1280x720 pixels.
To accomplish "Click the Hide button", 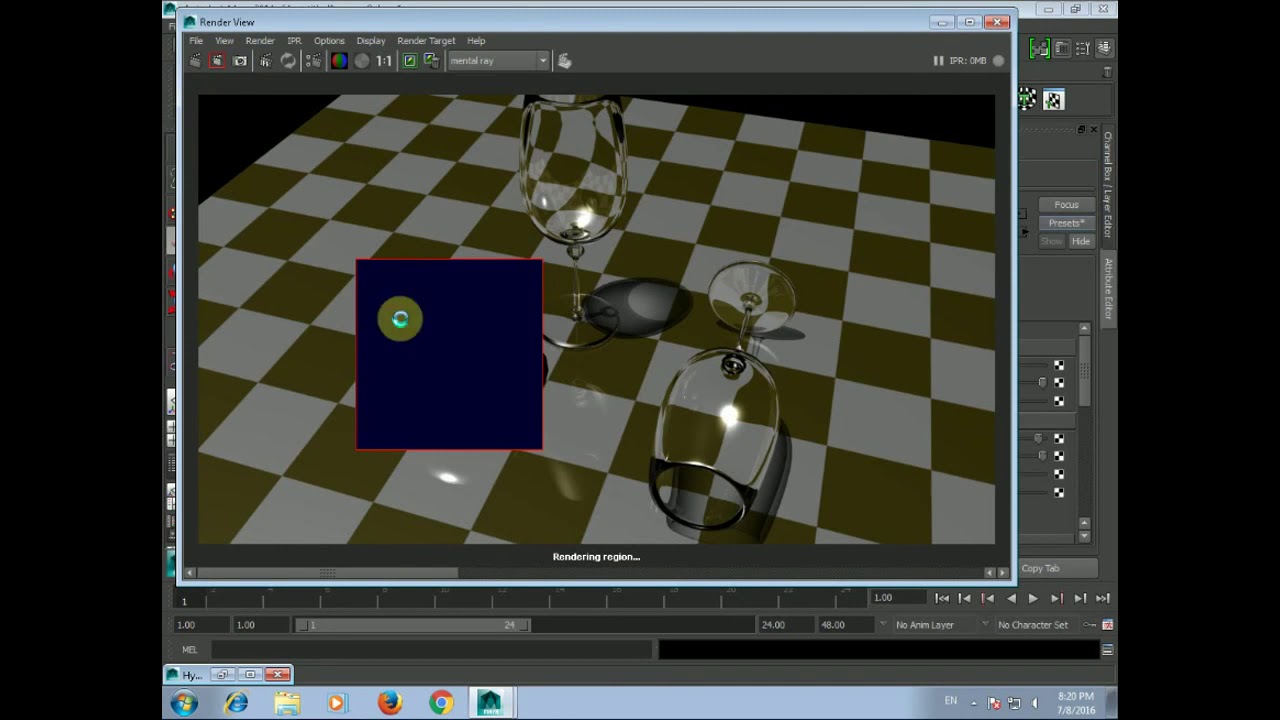I will [1081, 241].
